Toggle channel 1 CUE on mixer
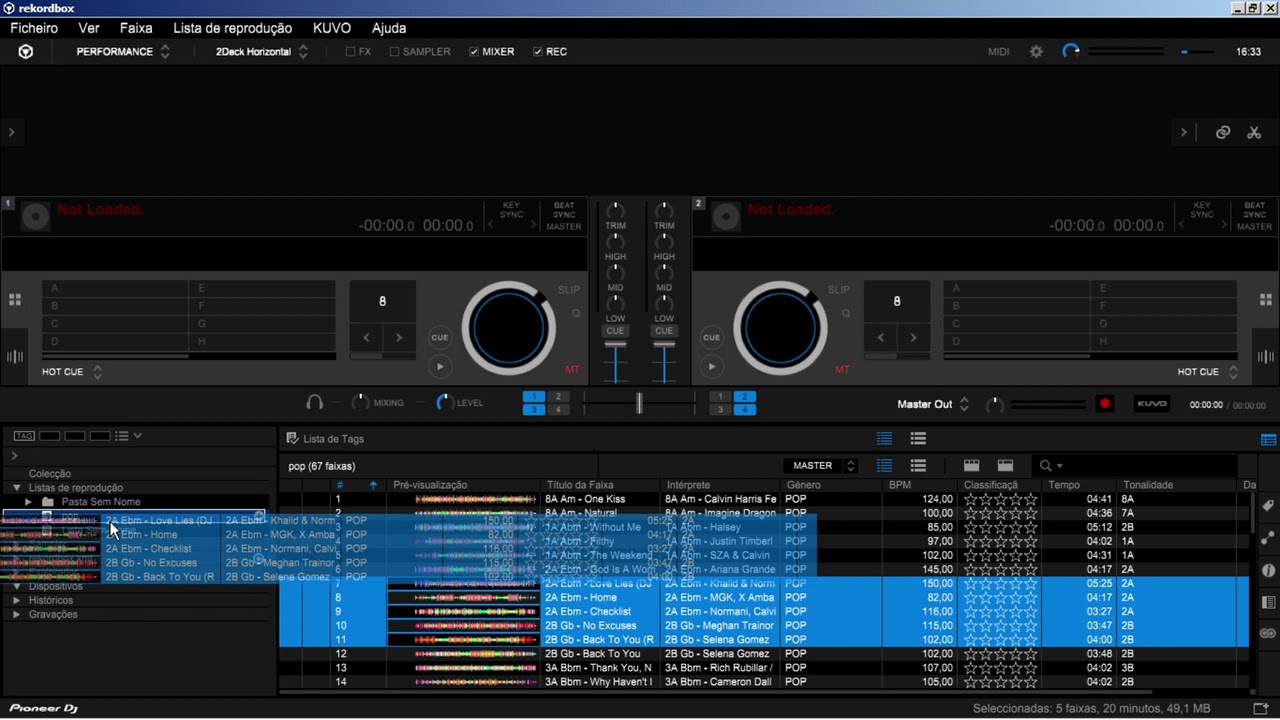This screenshot has width=1280, height=720. coord(615,331)
